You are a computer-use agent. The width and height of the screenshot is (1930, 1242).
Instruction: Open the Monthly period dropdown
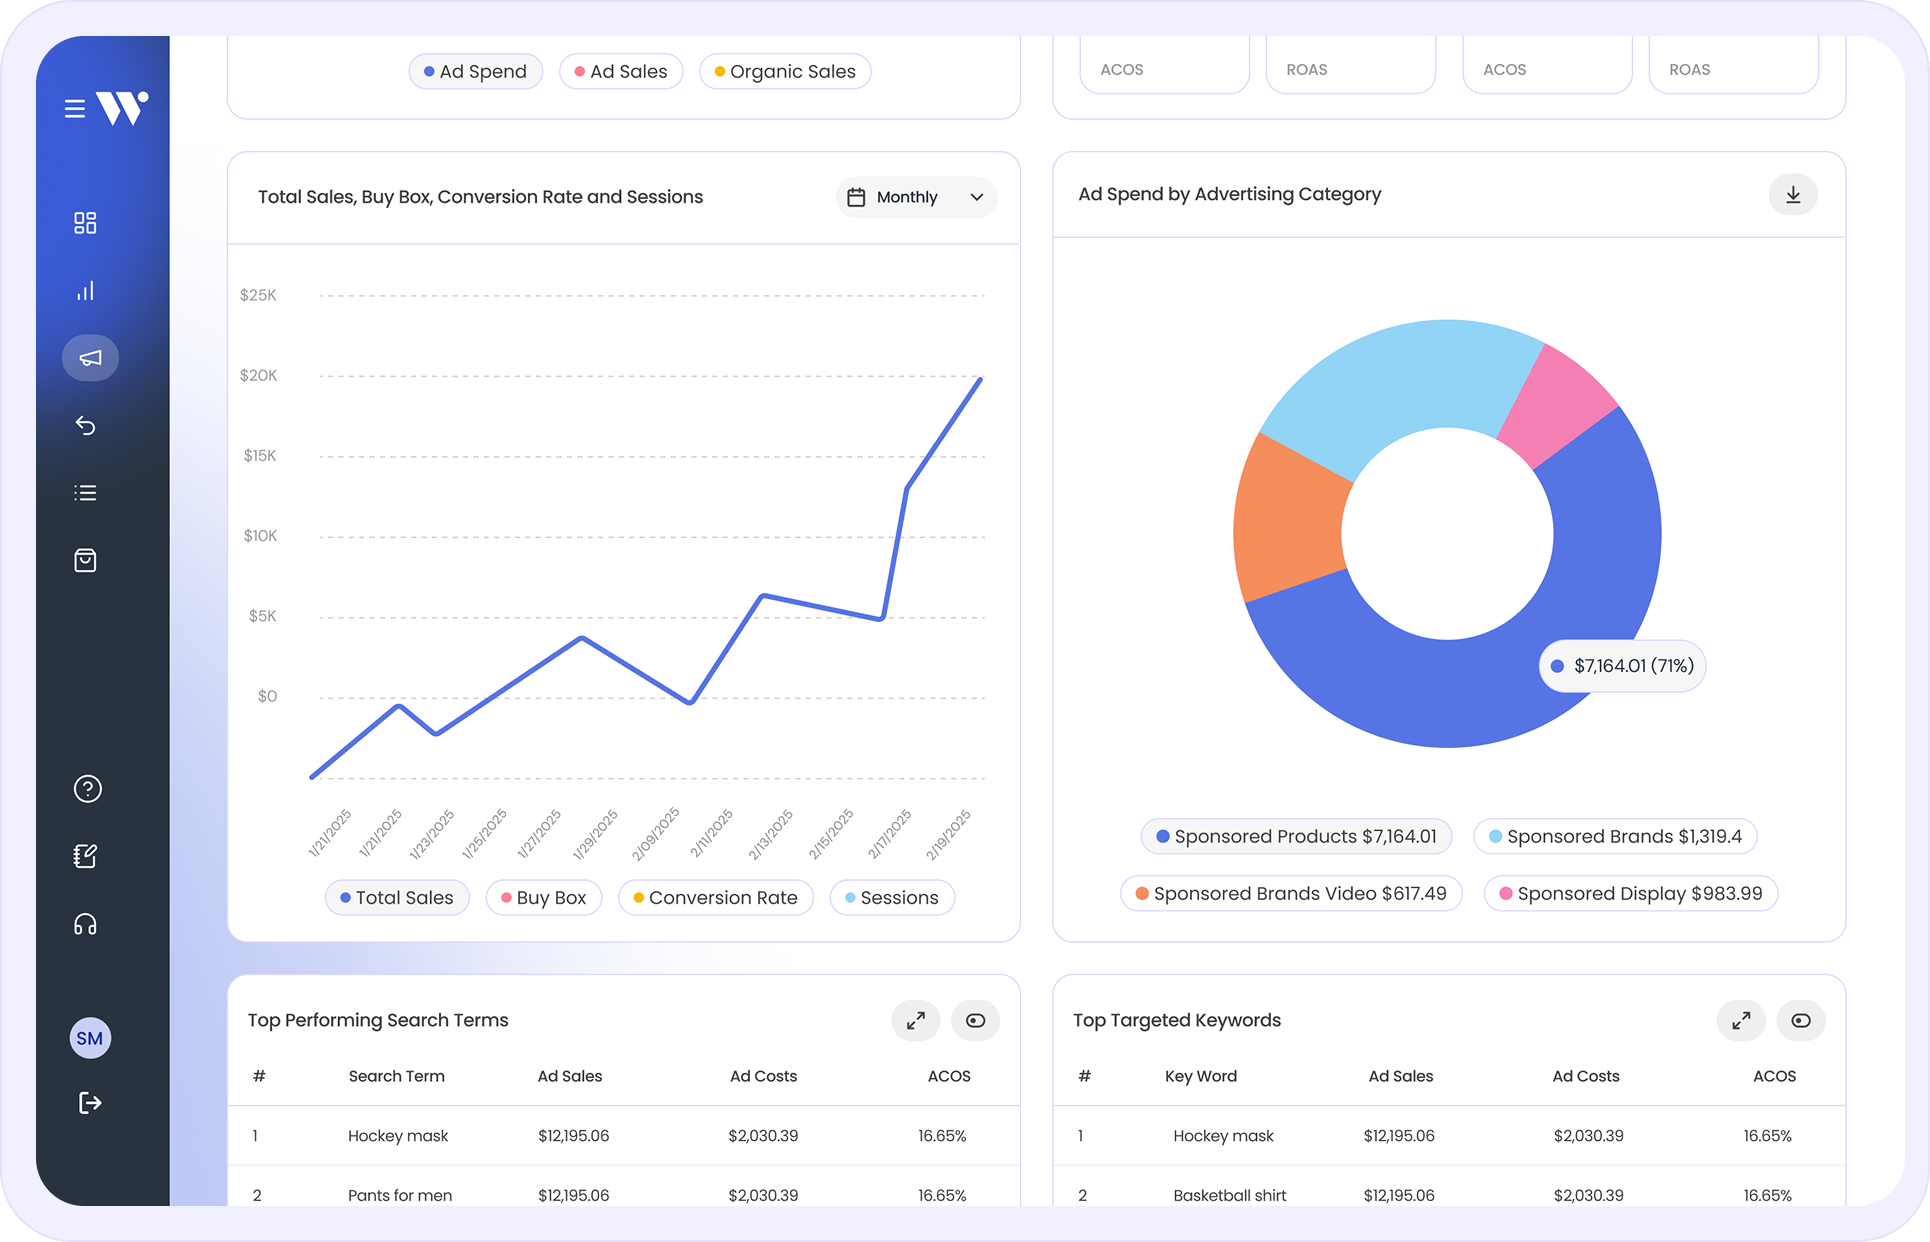[915, 197]
